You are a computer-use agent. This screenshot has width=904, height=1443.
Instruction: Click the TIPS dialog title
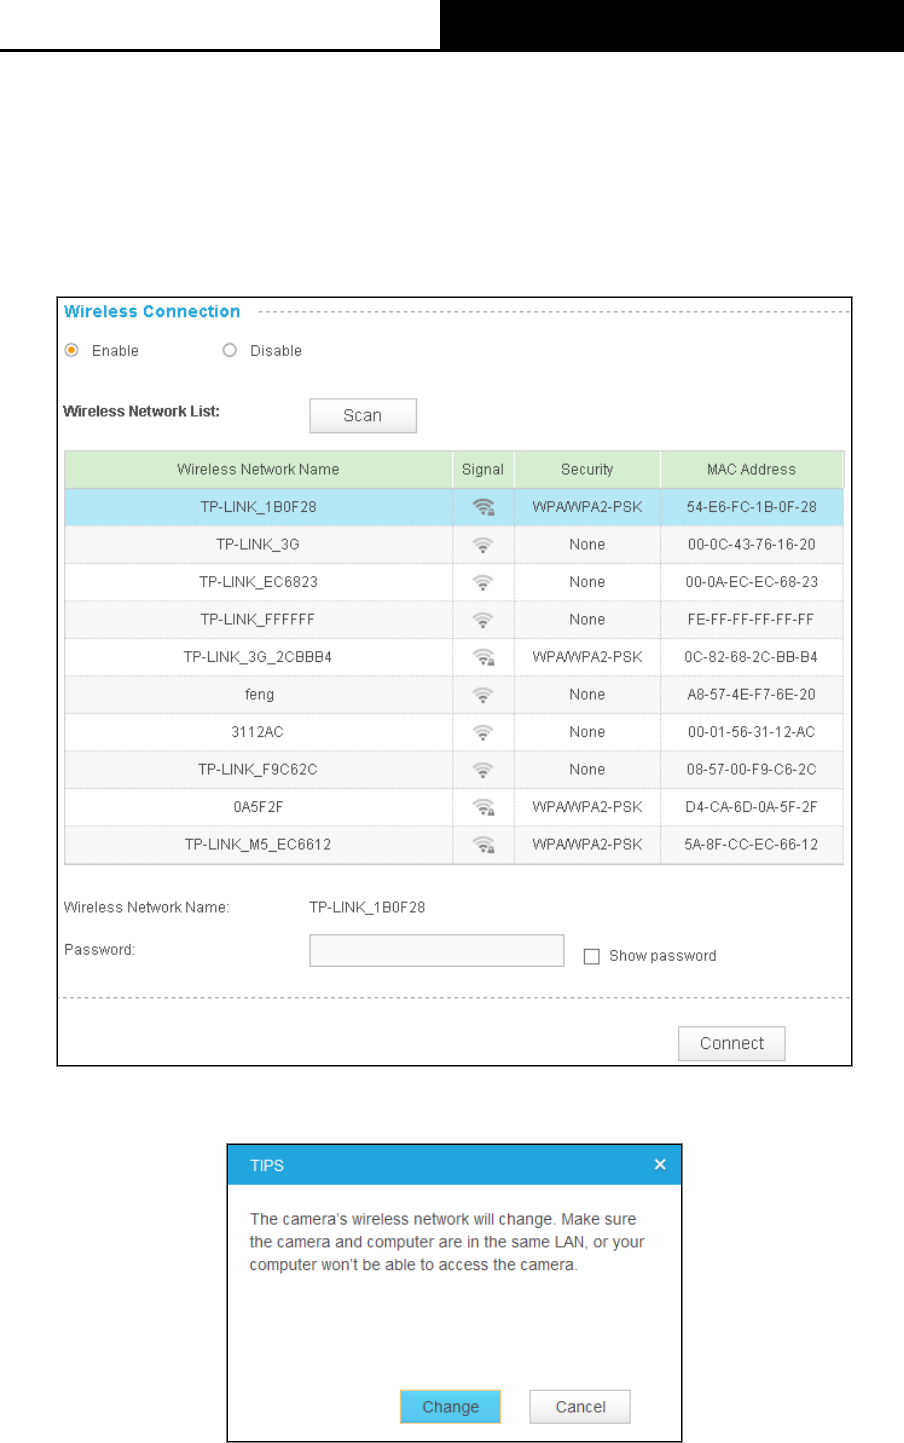tap(267, 1165)
